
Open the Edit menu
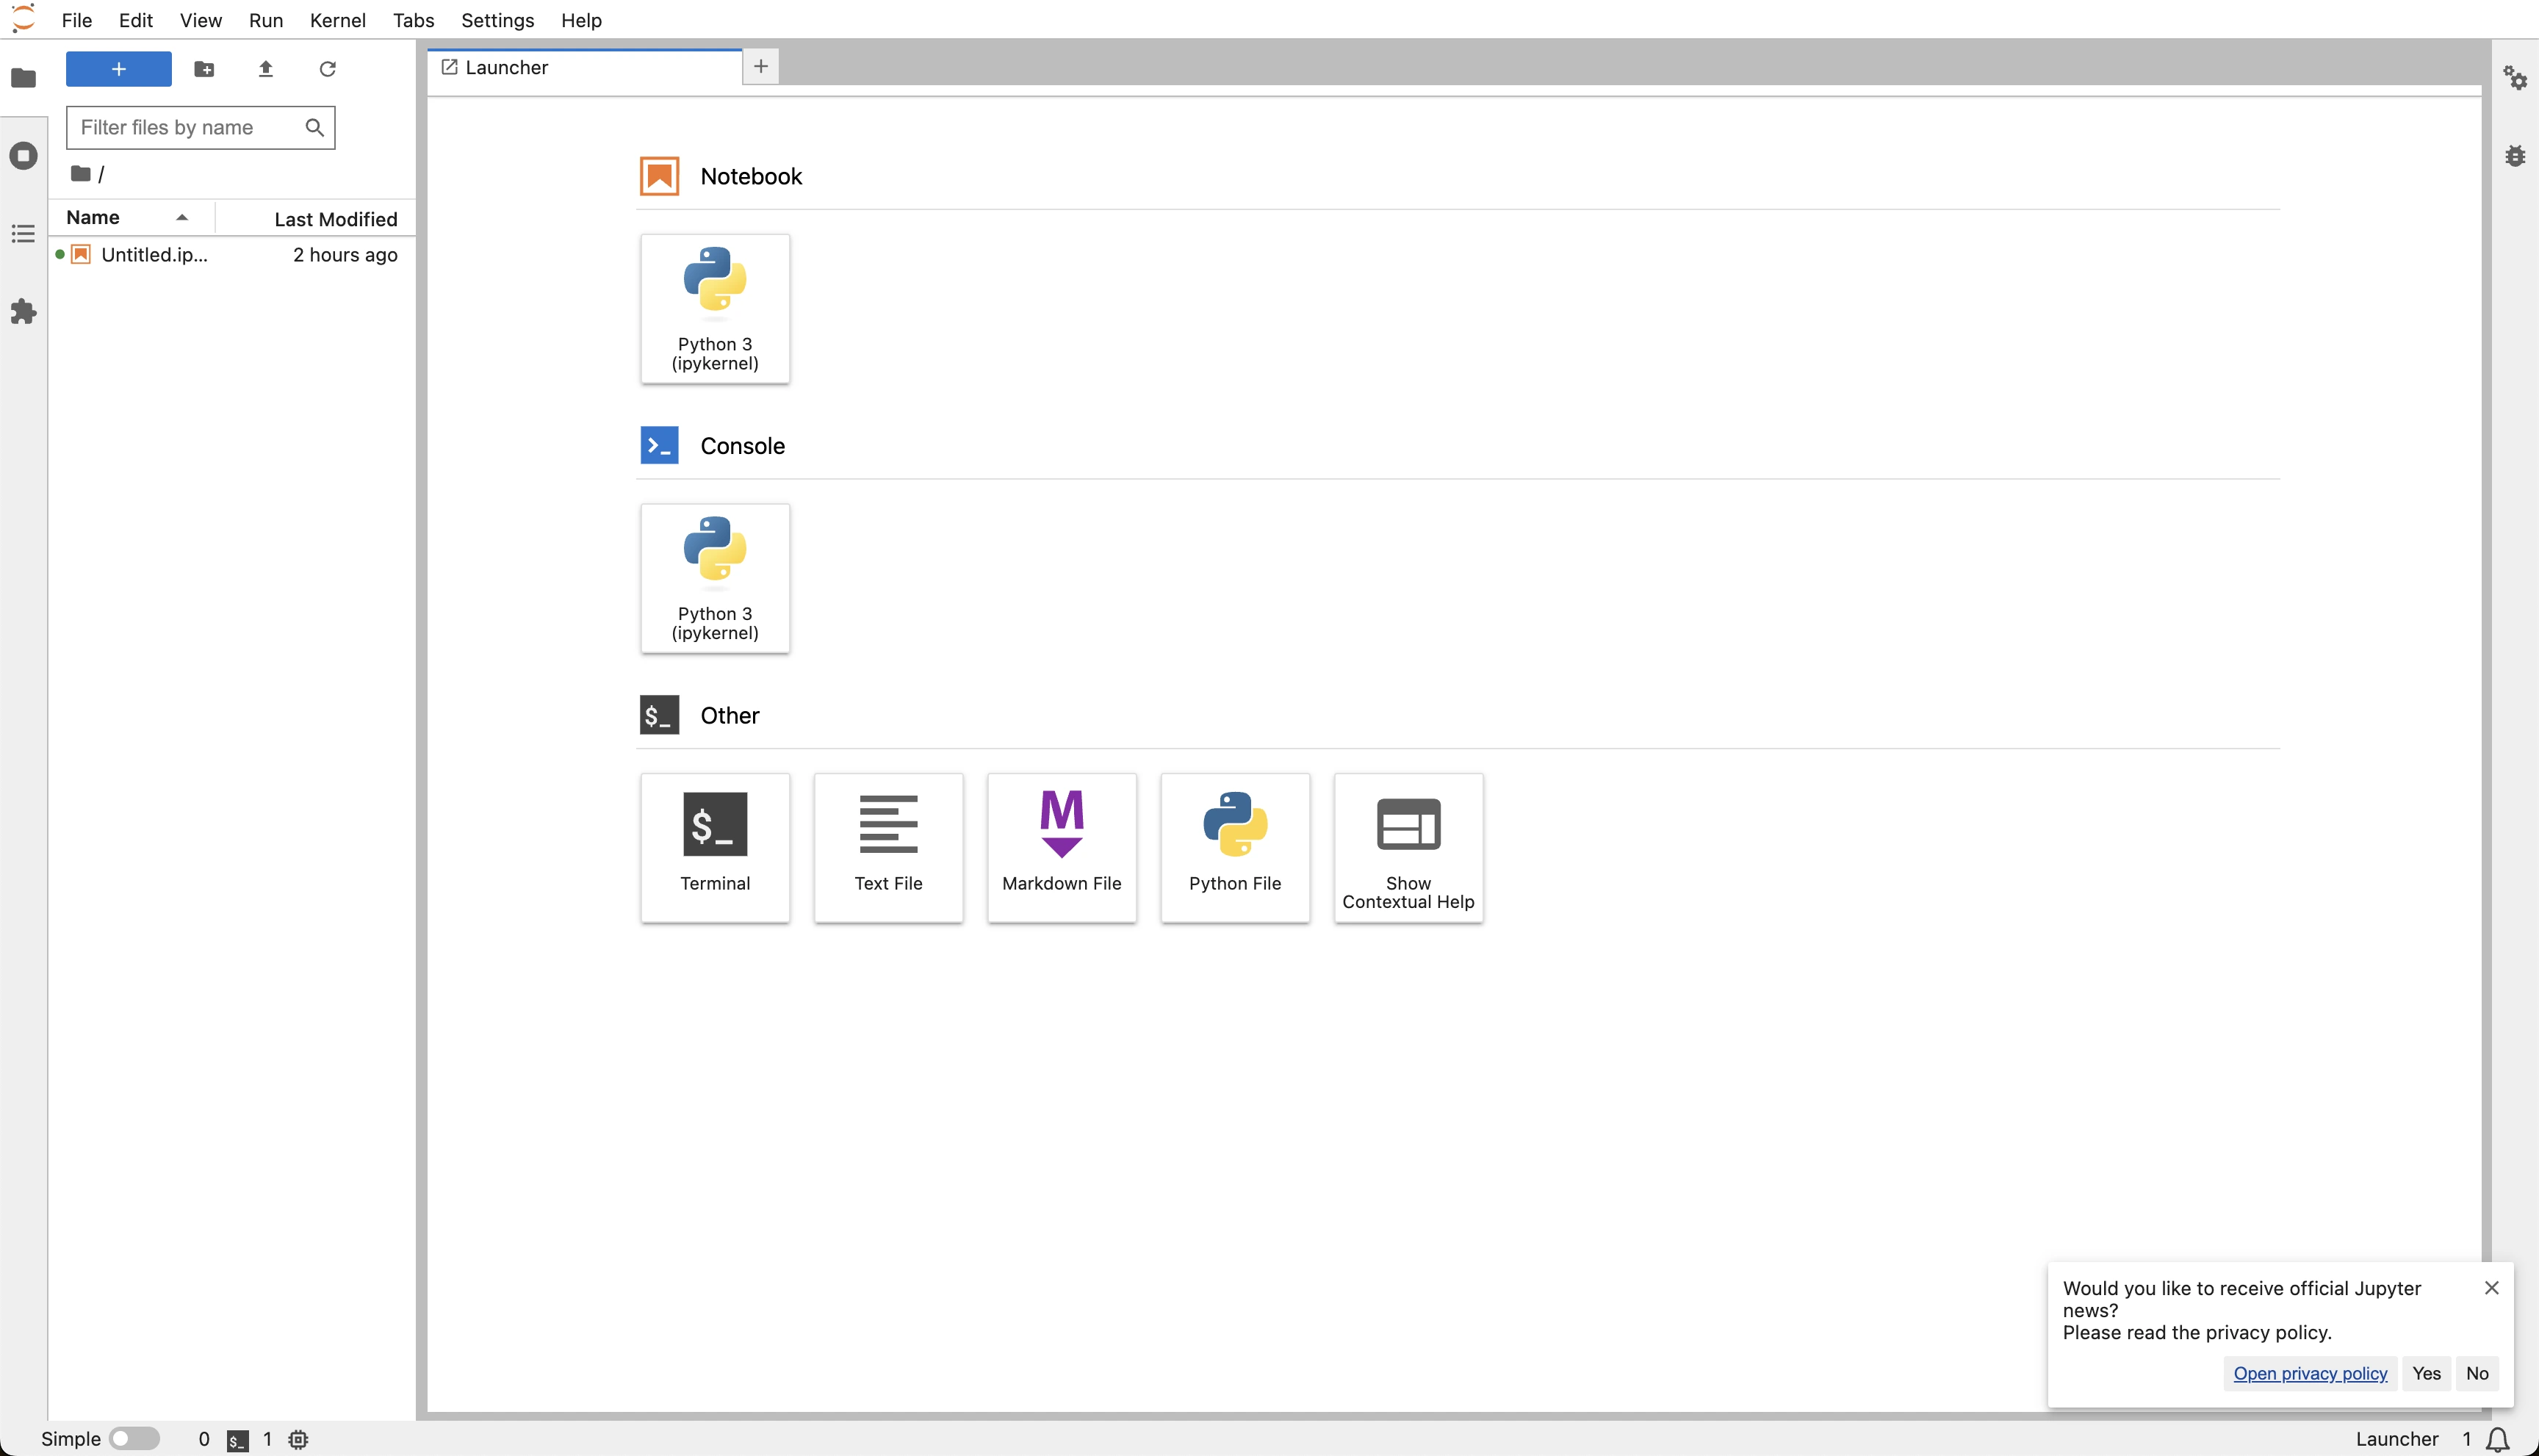pos(136,20)
